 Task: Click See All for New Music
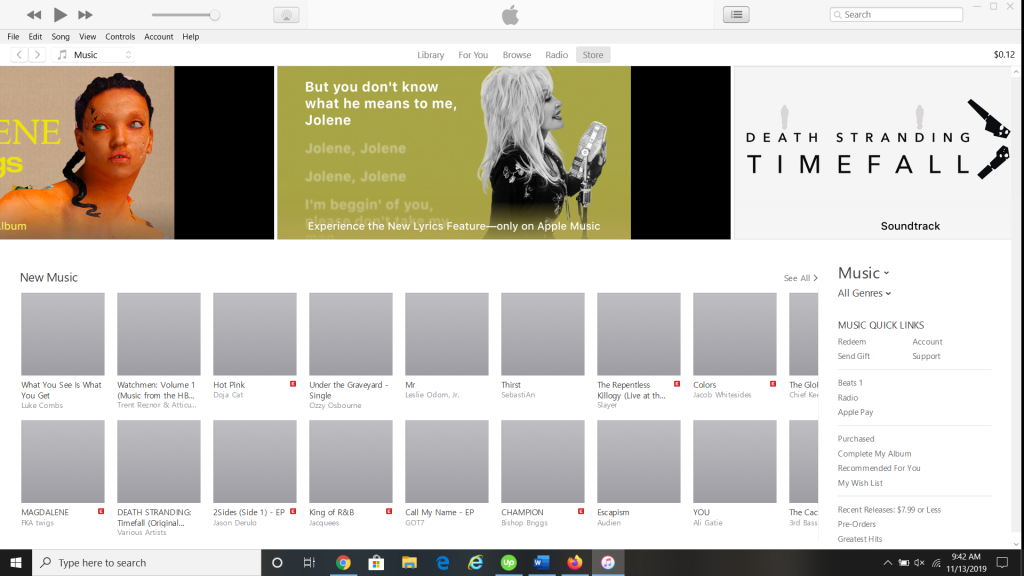click(x=800, y=278)
